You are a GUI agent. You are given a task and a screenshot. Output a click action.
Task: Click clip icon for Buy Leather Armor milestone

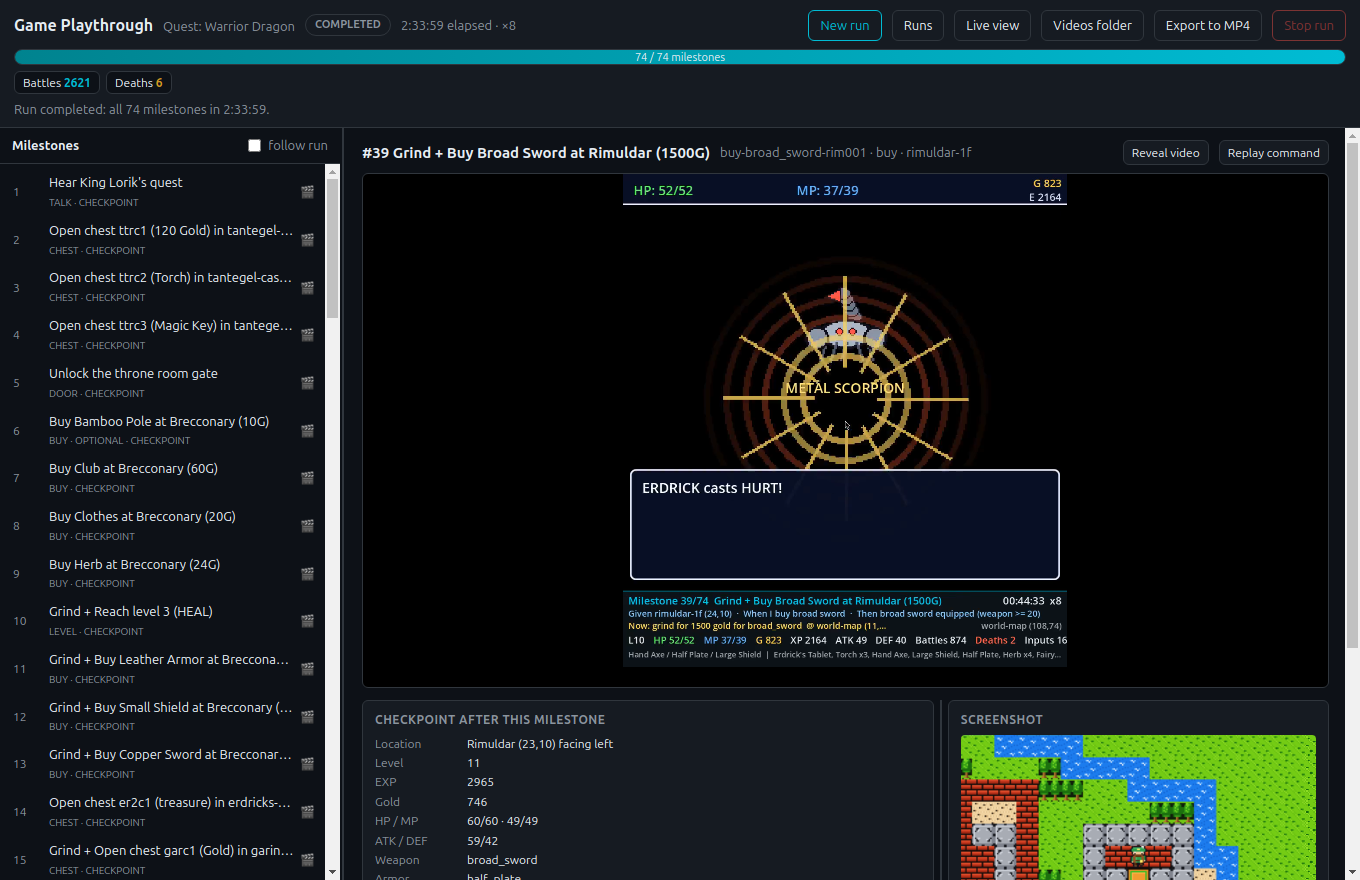[x=308, y=669]
